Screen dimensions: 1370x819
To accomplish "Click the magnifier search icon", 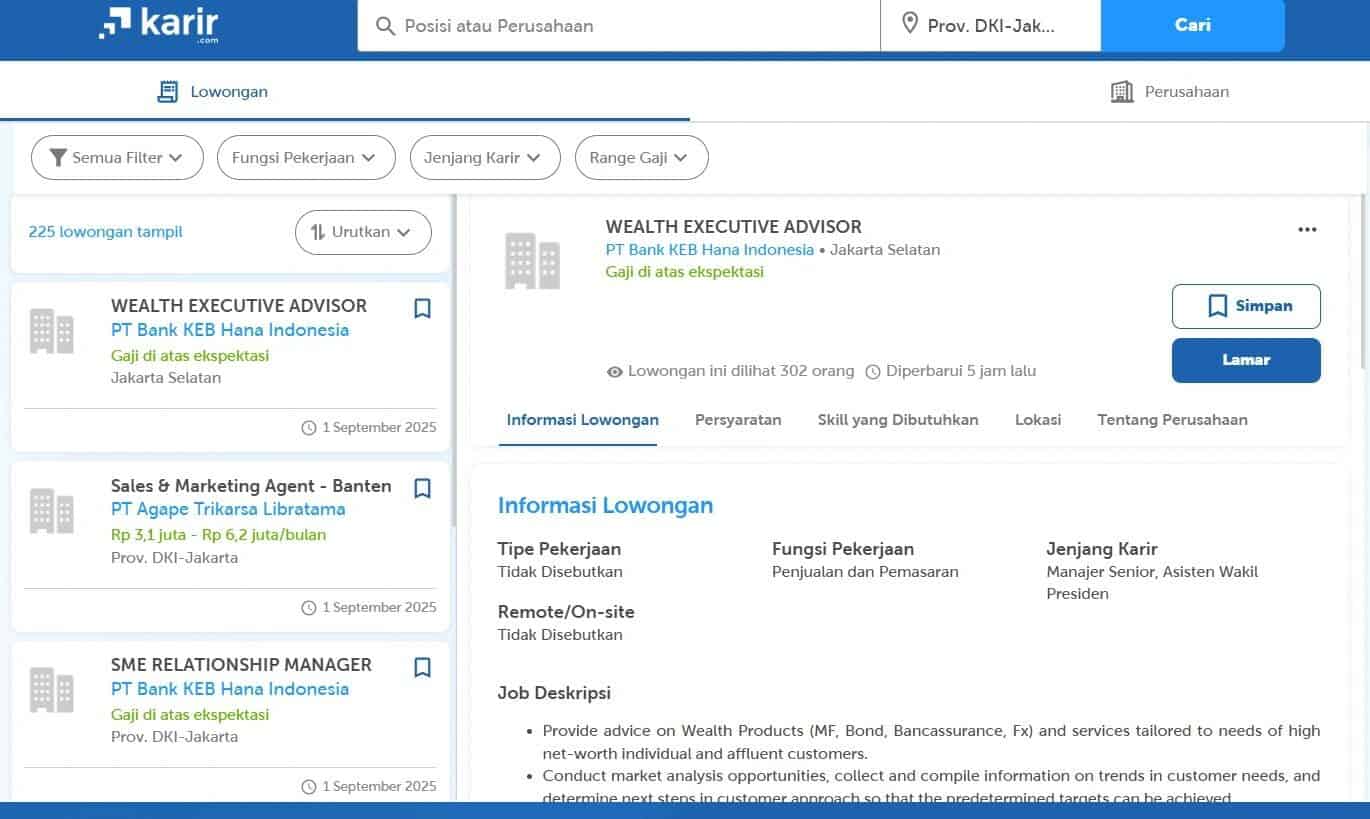I will (x=385, y=27).
